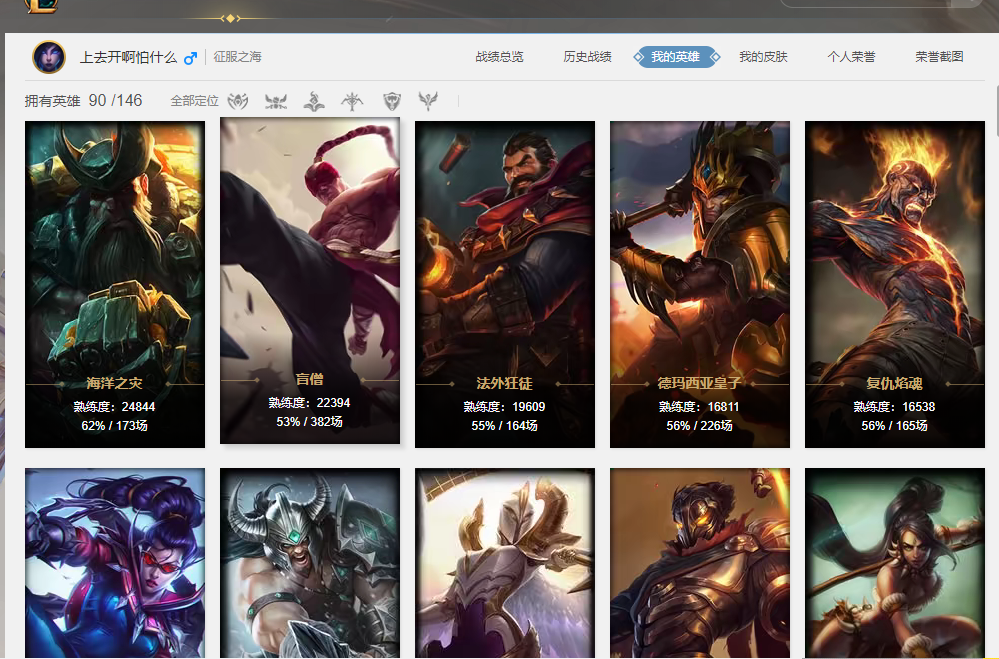Screen dimensions: 999x659
Task: Click the win rate 53% / 382场
Action: pos(310,422)
